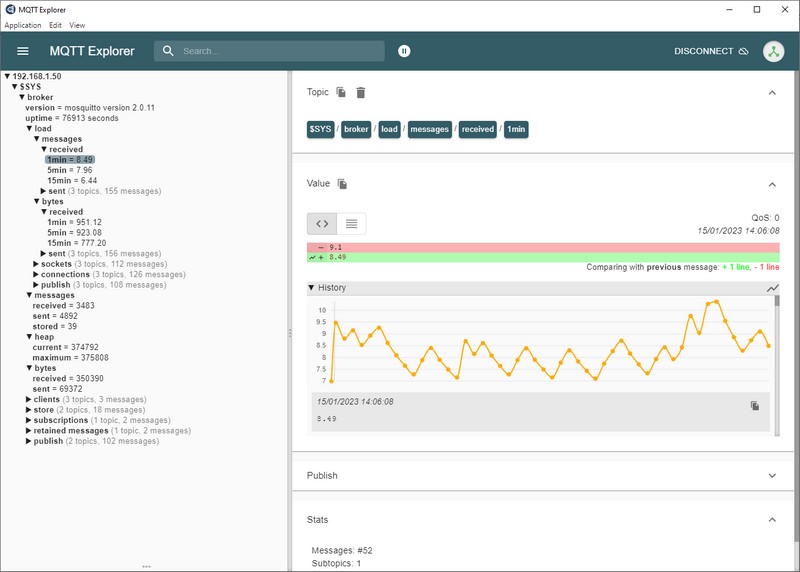Open the hamburger navigation menu
The width and height of the screenshot is (800, 572).
(x=22, y=51)
